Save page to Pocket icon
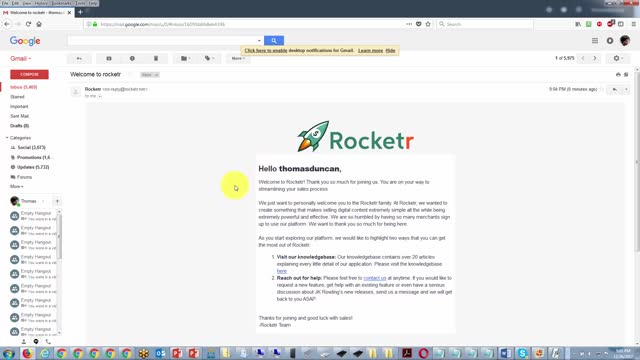 tap(418, 24)
